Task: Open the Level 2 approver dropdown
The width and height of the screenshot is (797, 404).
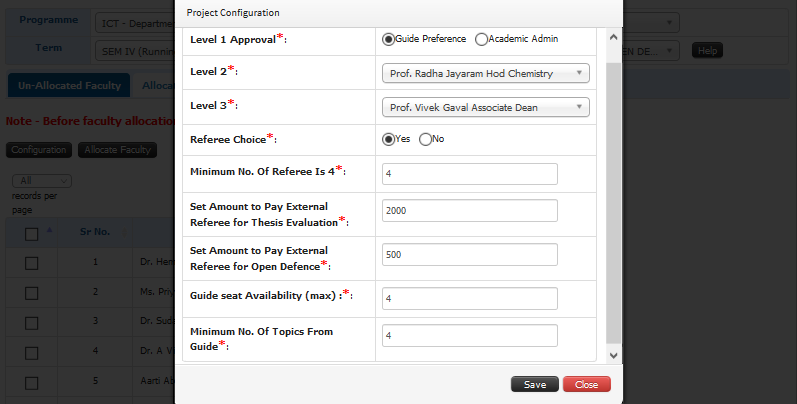Action: 485,73
